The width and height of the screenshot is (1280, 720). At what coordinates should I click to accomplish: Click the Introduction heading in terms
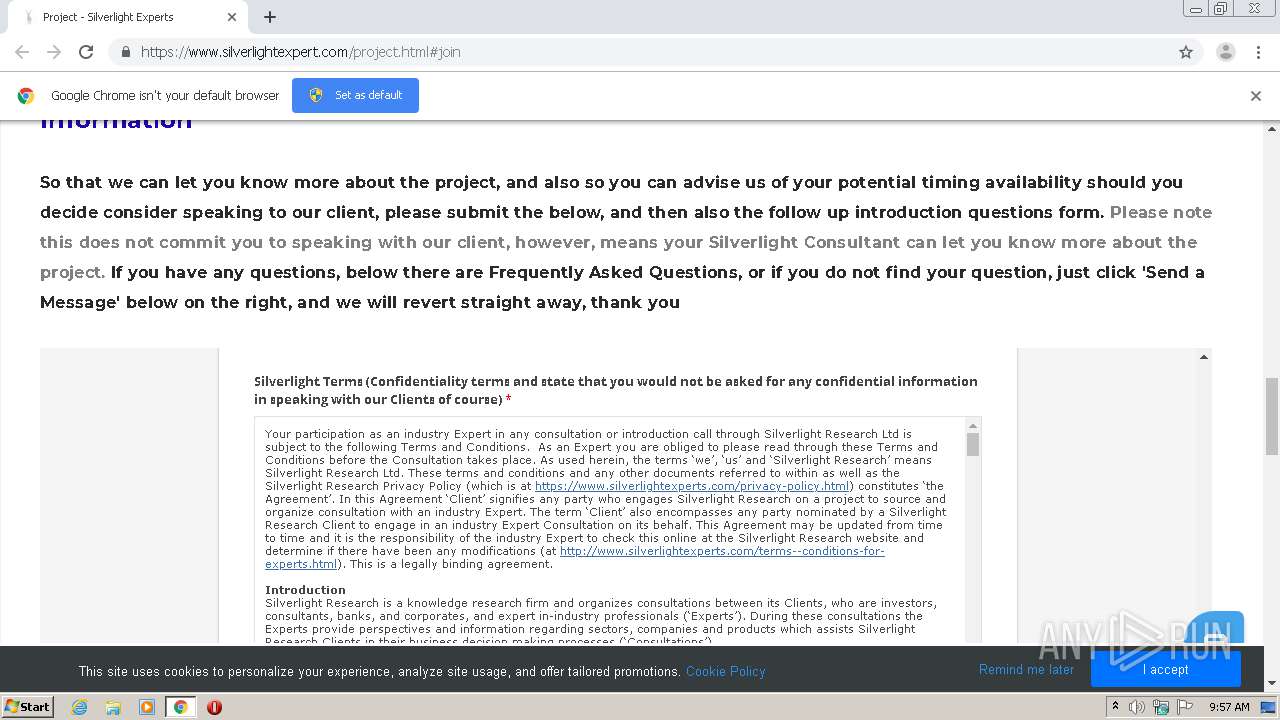coord(305,590)
